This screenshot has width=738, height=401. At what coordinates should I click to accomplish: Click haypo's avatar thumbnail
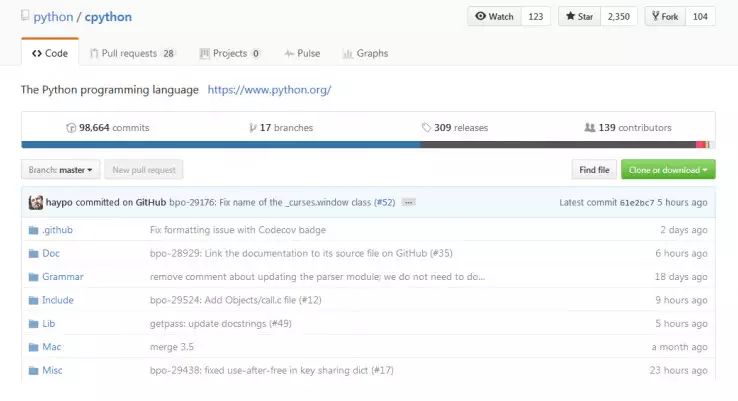pos(36,202)
